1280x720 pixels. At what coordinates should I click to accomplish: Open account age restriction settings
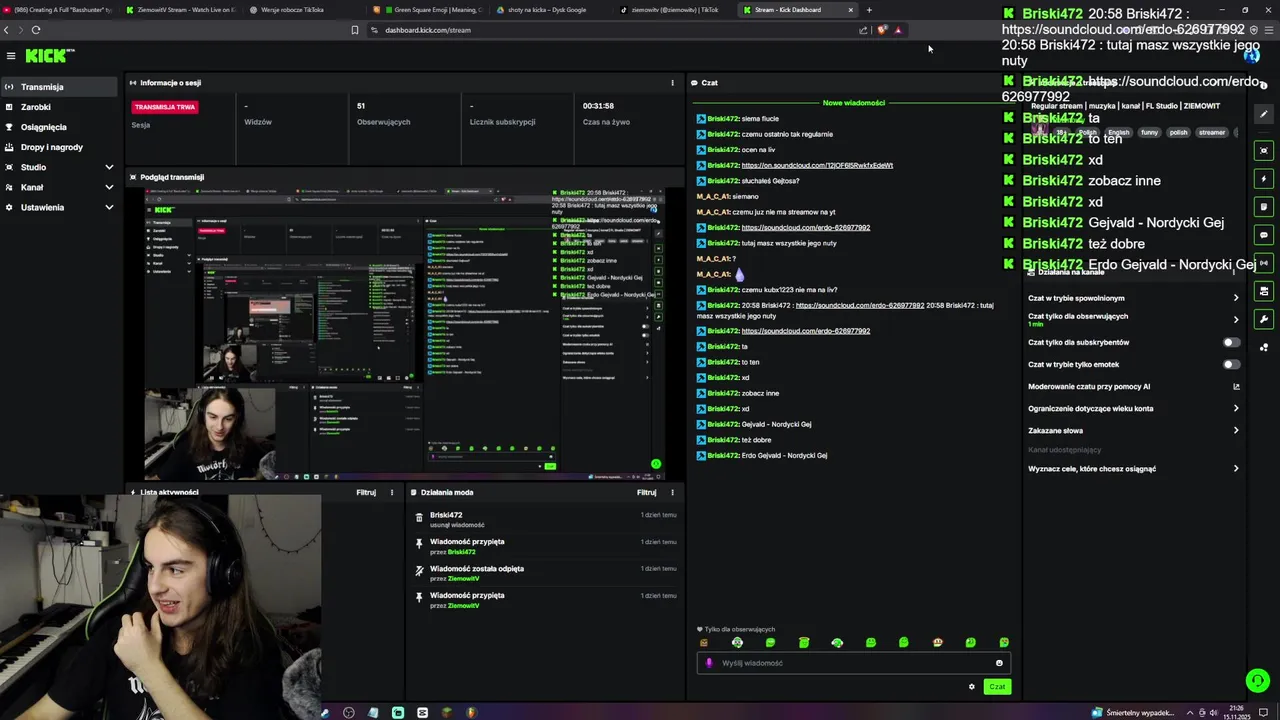(1134, 408)
